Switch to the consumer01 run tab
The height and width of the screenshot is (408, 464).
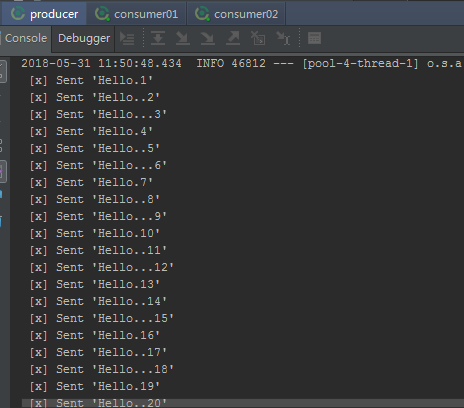[x=137, y=14]
